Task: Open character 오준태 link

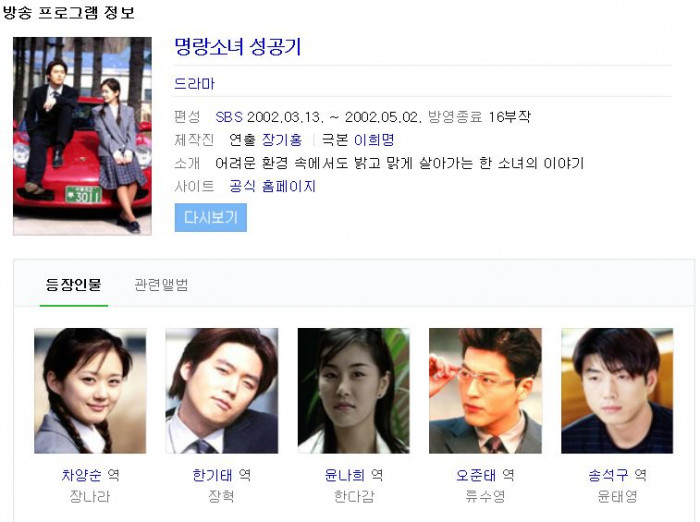Action: pos(476,475)
